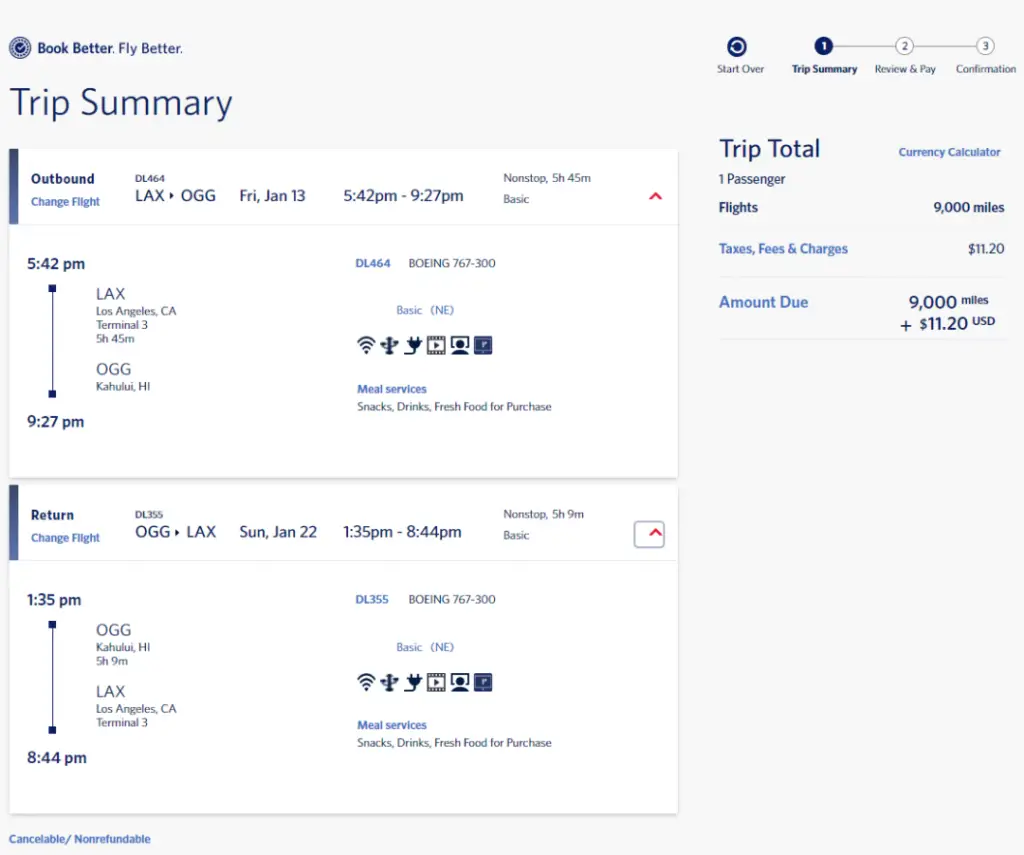Click the Start Over circular arrow icon

tap(738, 46)
